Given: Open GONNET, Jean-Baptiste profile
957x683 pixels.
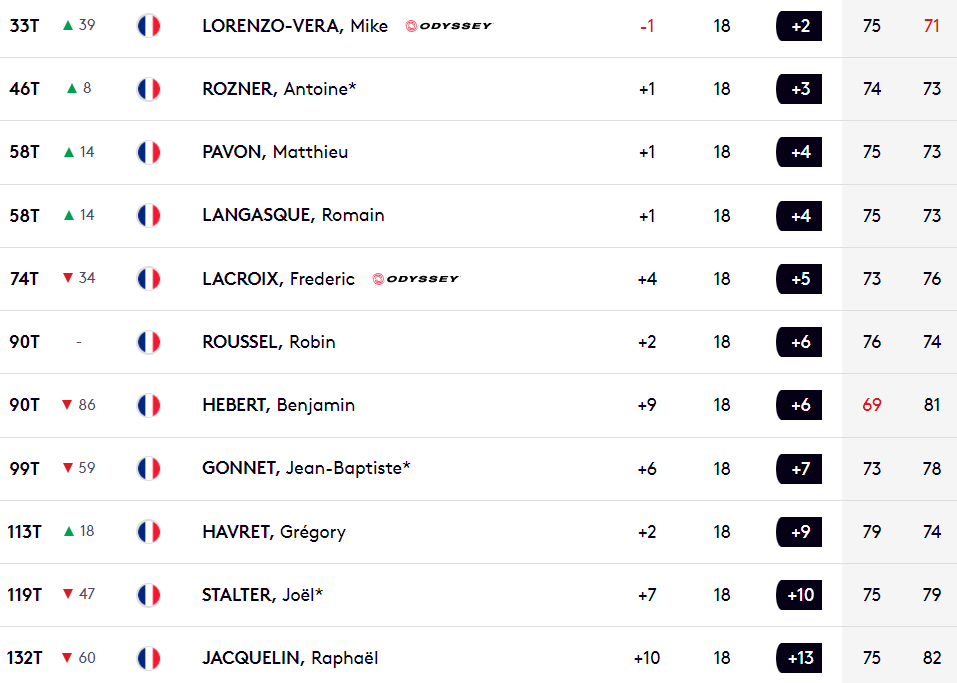Looking at the screenshot, I should [x=306, y=468].
